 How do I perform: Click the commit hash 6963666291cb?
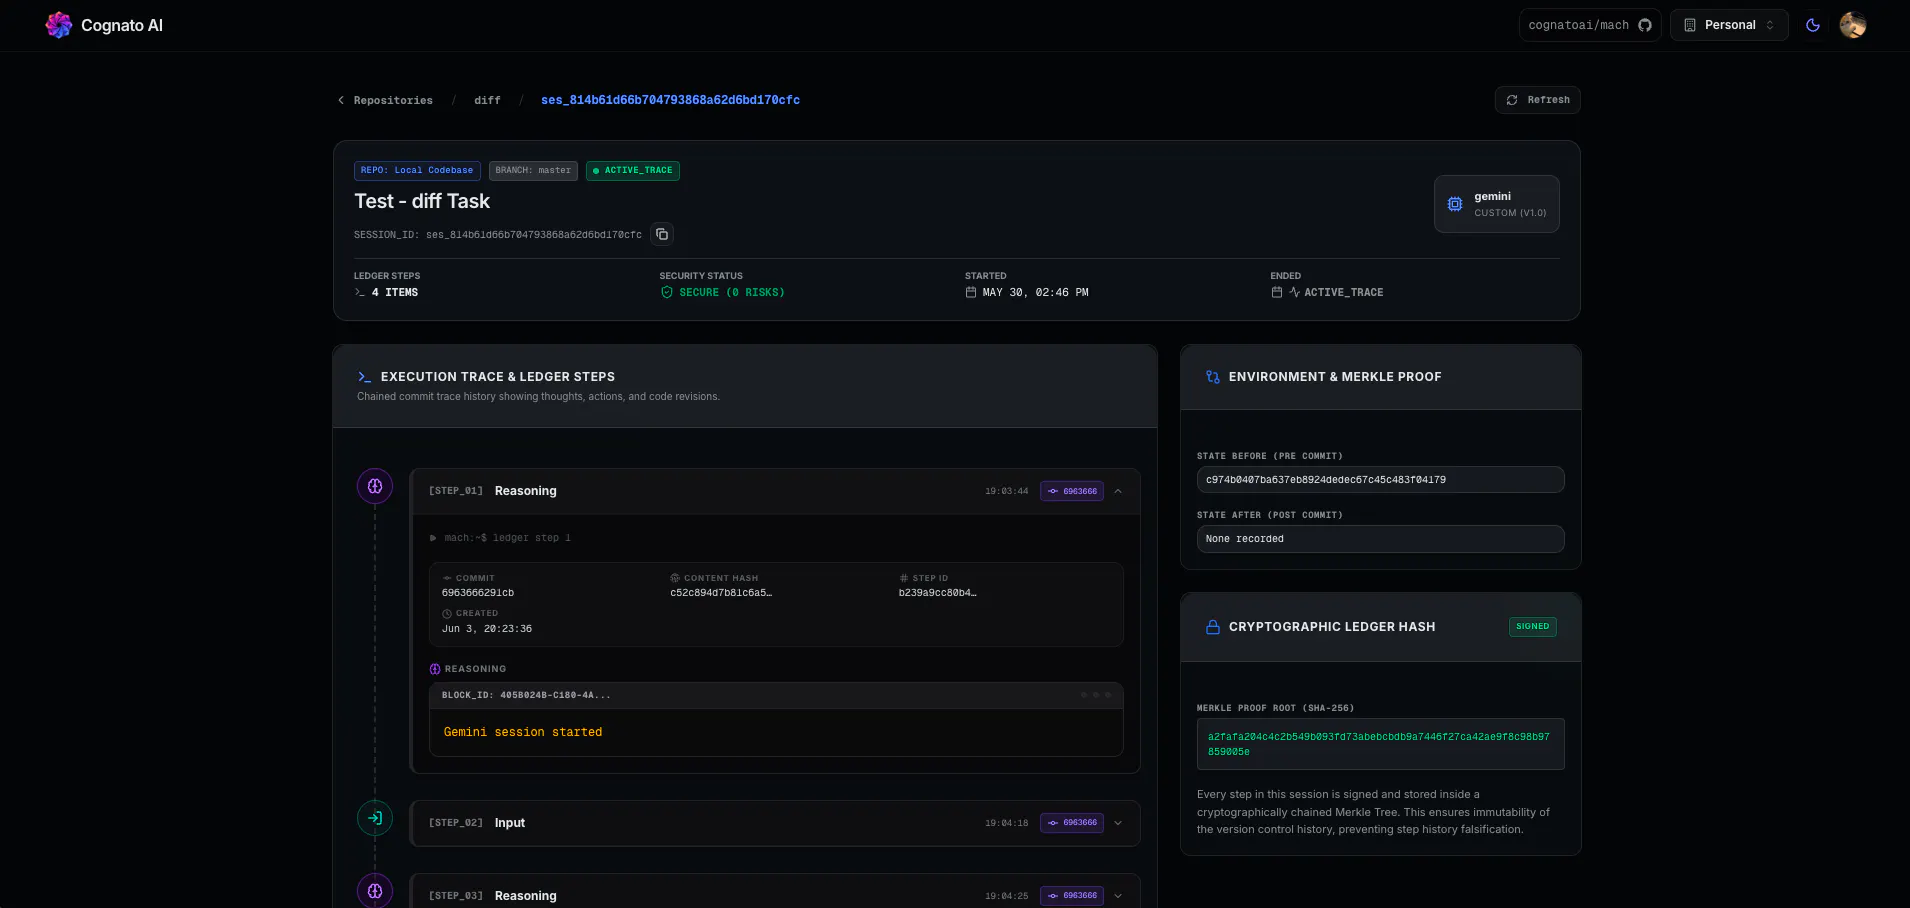(x=478, y=593)
